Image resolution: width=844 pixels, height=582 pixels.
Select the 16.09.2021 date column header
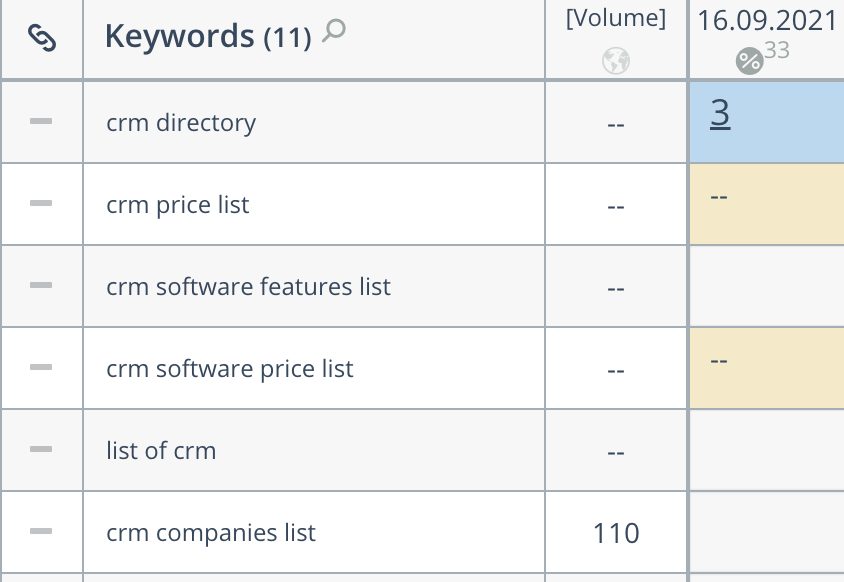766,21
